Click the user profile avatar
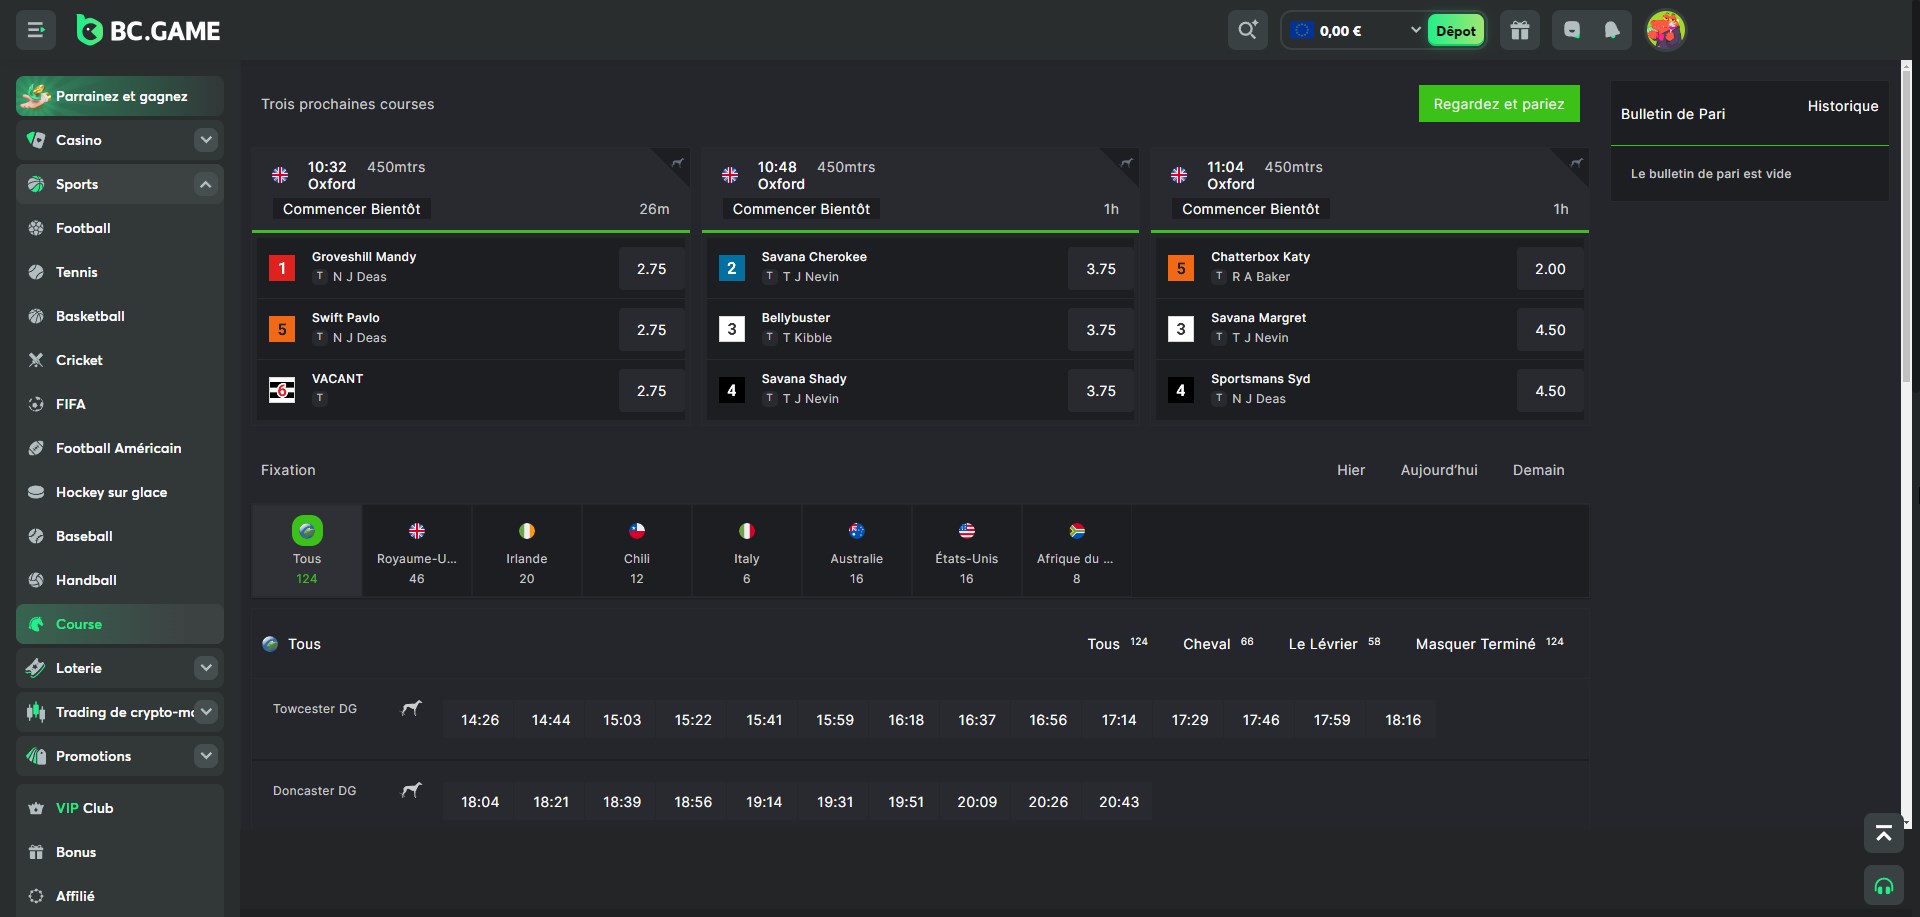1920x917 pixels. point(1665,31)
